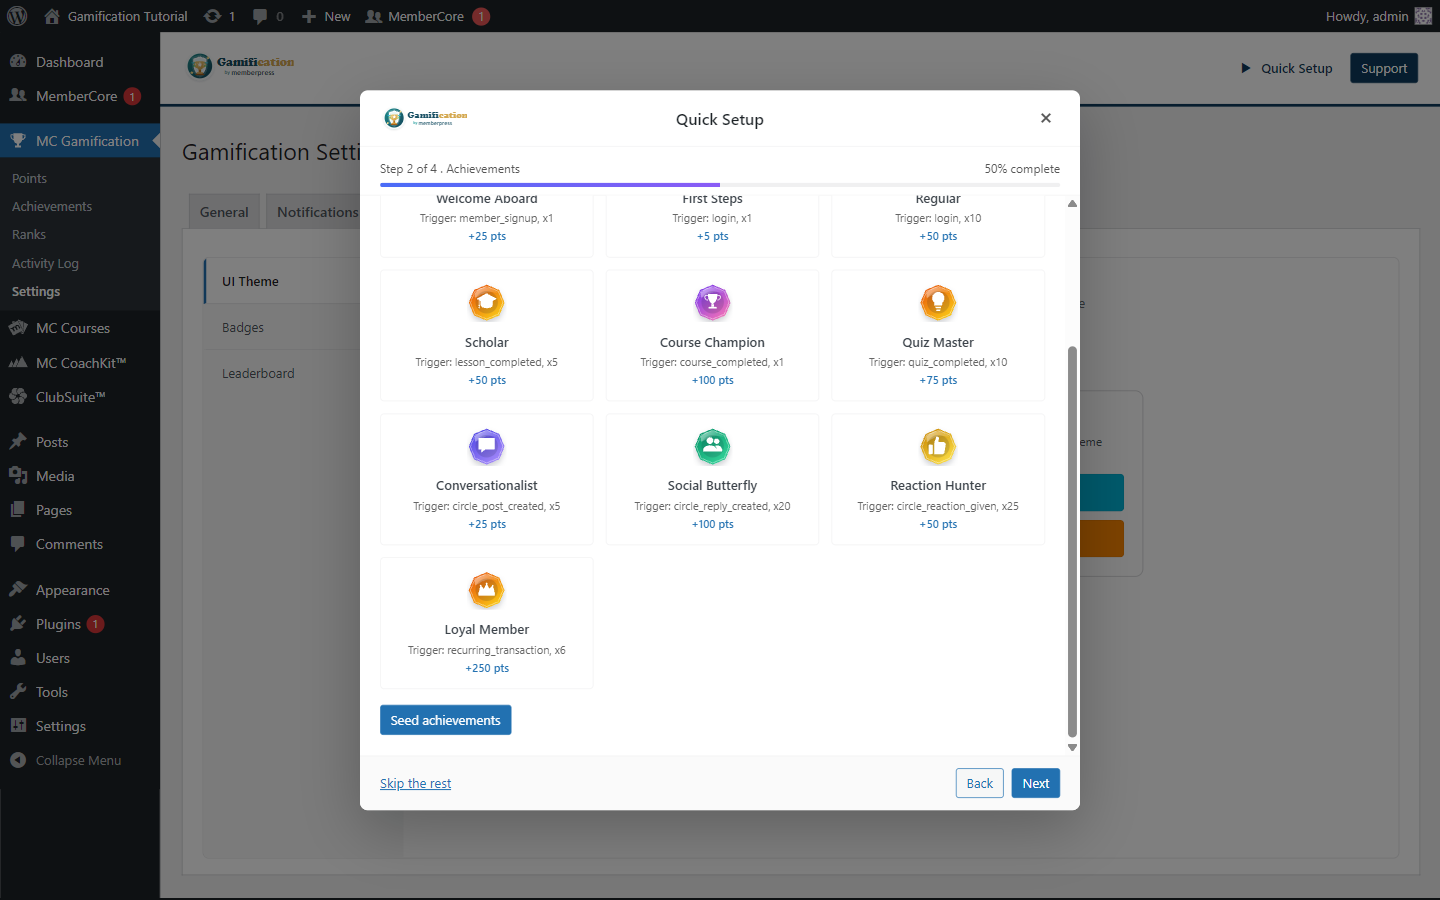This screenshot has height=900, width=1440.
Task: Click the Welcome Aboard achievement card
Action: (487, 226)
